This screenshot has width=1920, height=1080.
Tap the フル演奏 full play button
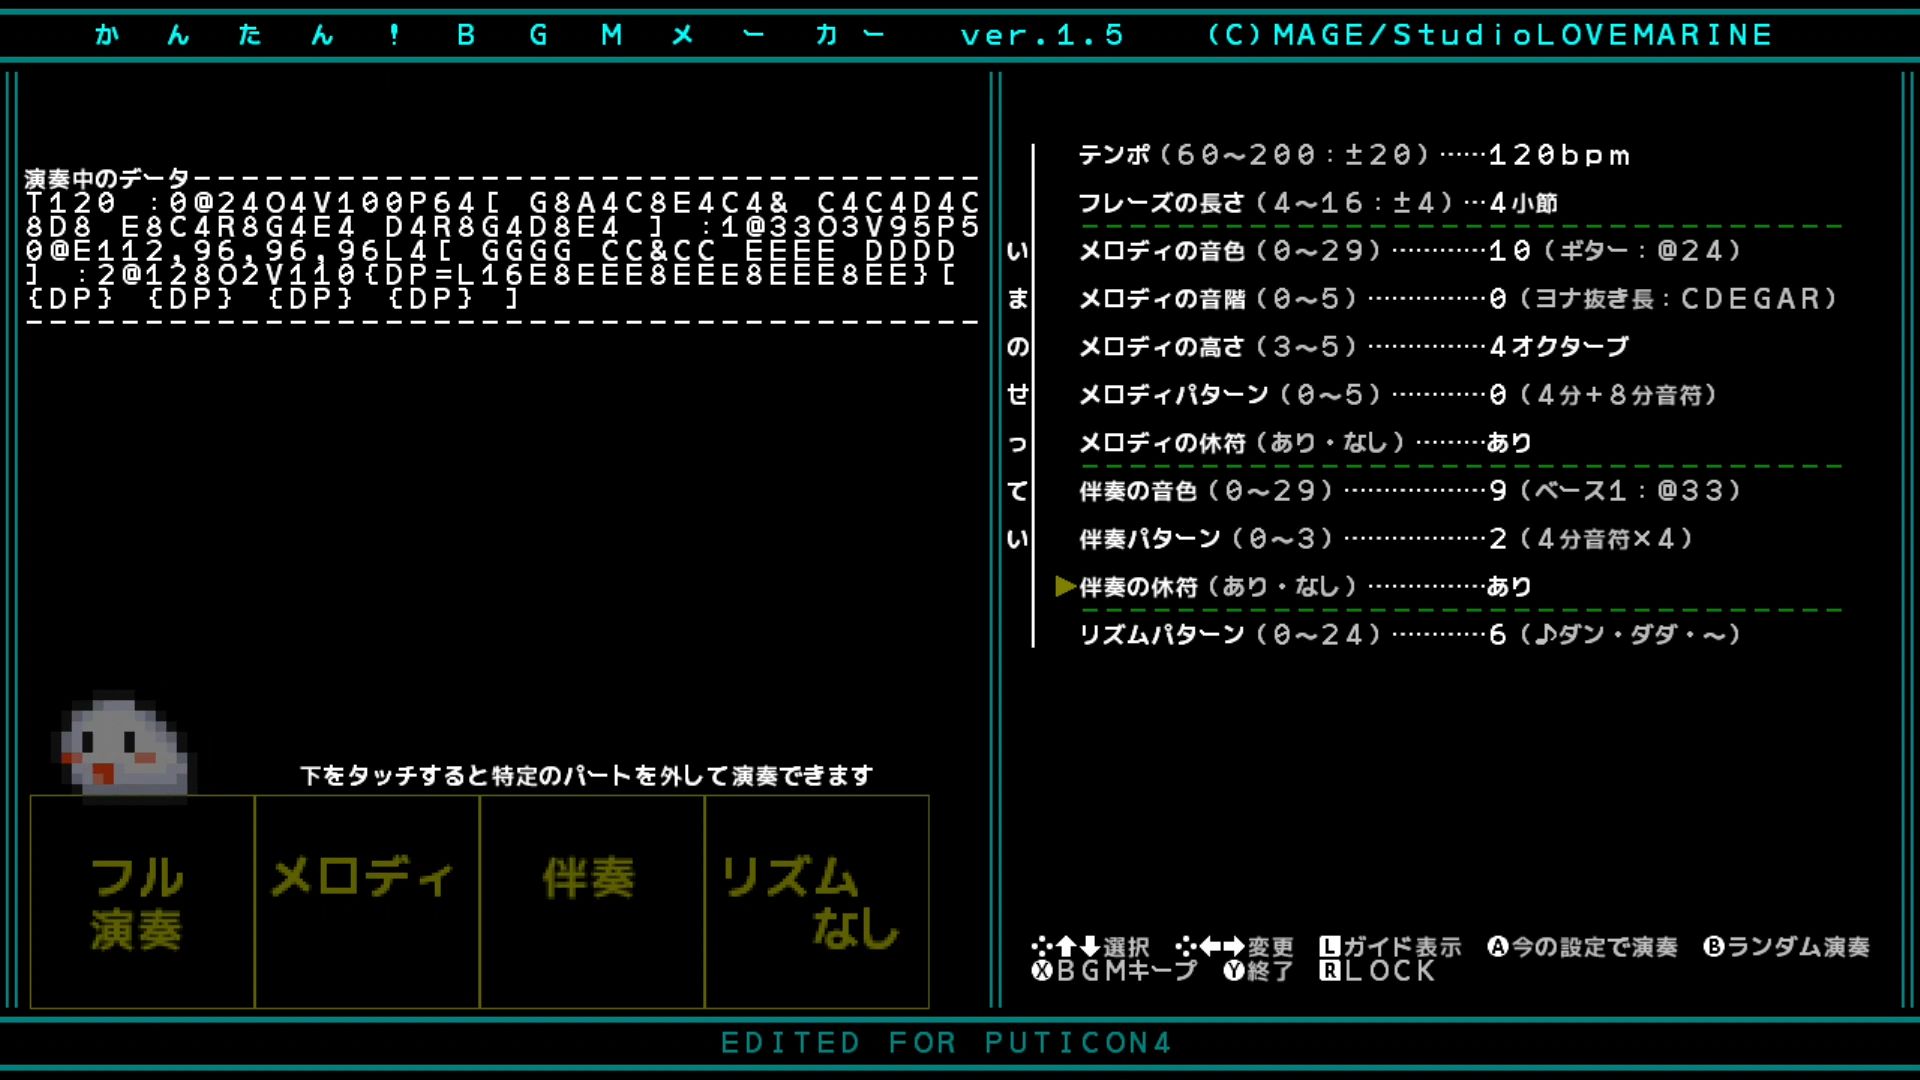[143, 902]
